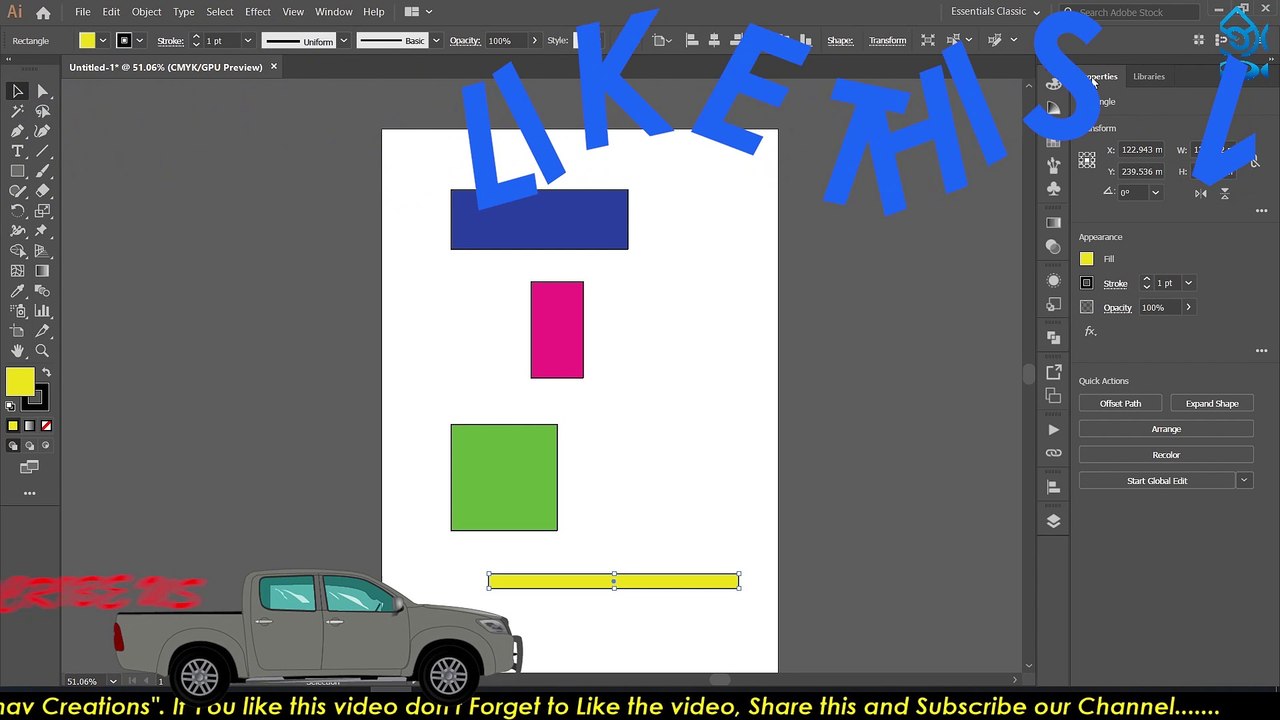Screen dimensions: 1280x720
Task: Open the File menu
Action: click(82, 12)
